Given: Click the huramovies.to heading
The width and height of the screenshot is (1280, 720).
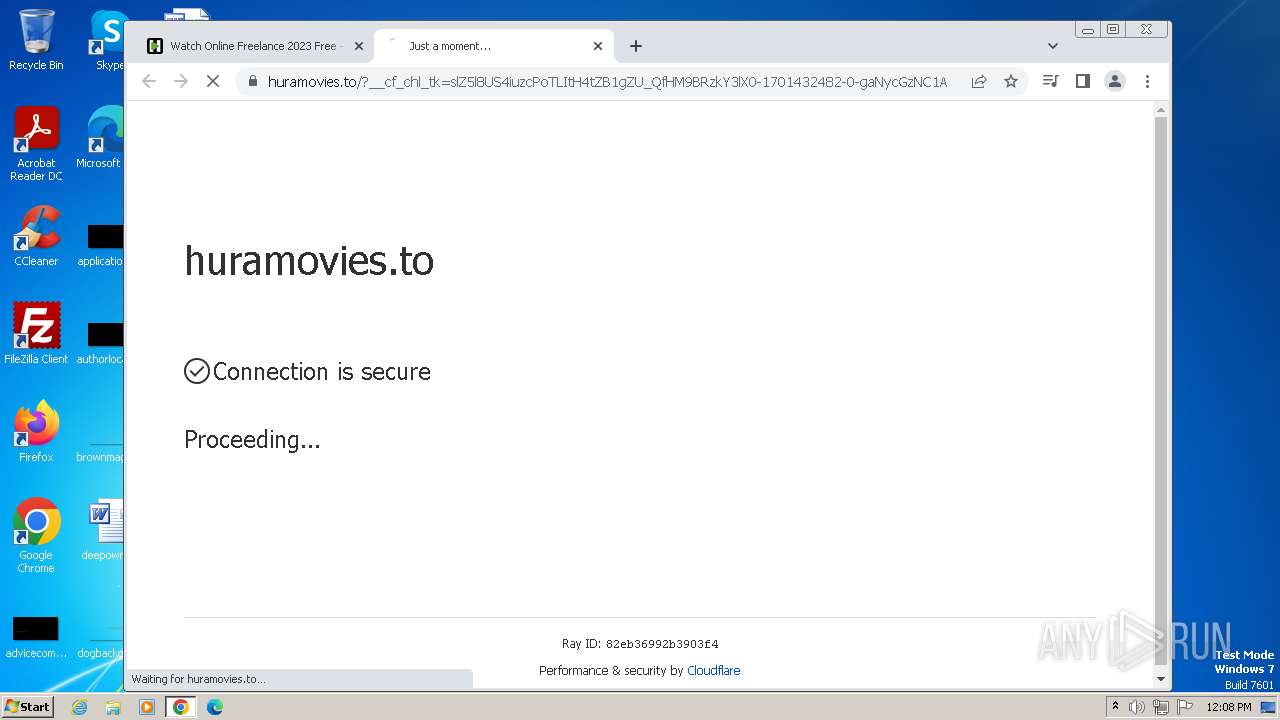Looking at the screenshot, I should (x=309, y=261).
